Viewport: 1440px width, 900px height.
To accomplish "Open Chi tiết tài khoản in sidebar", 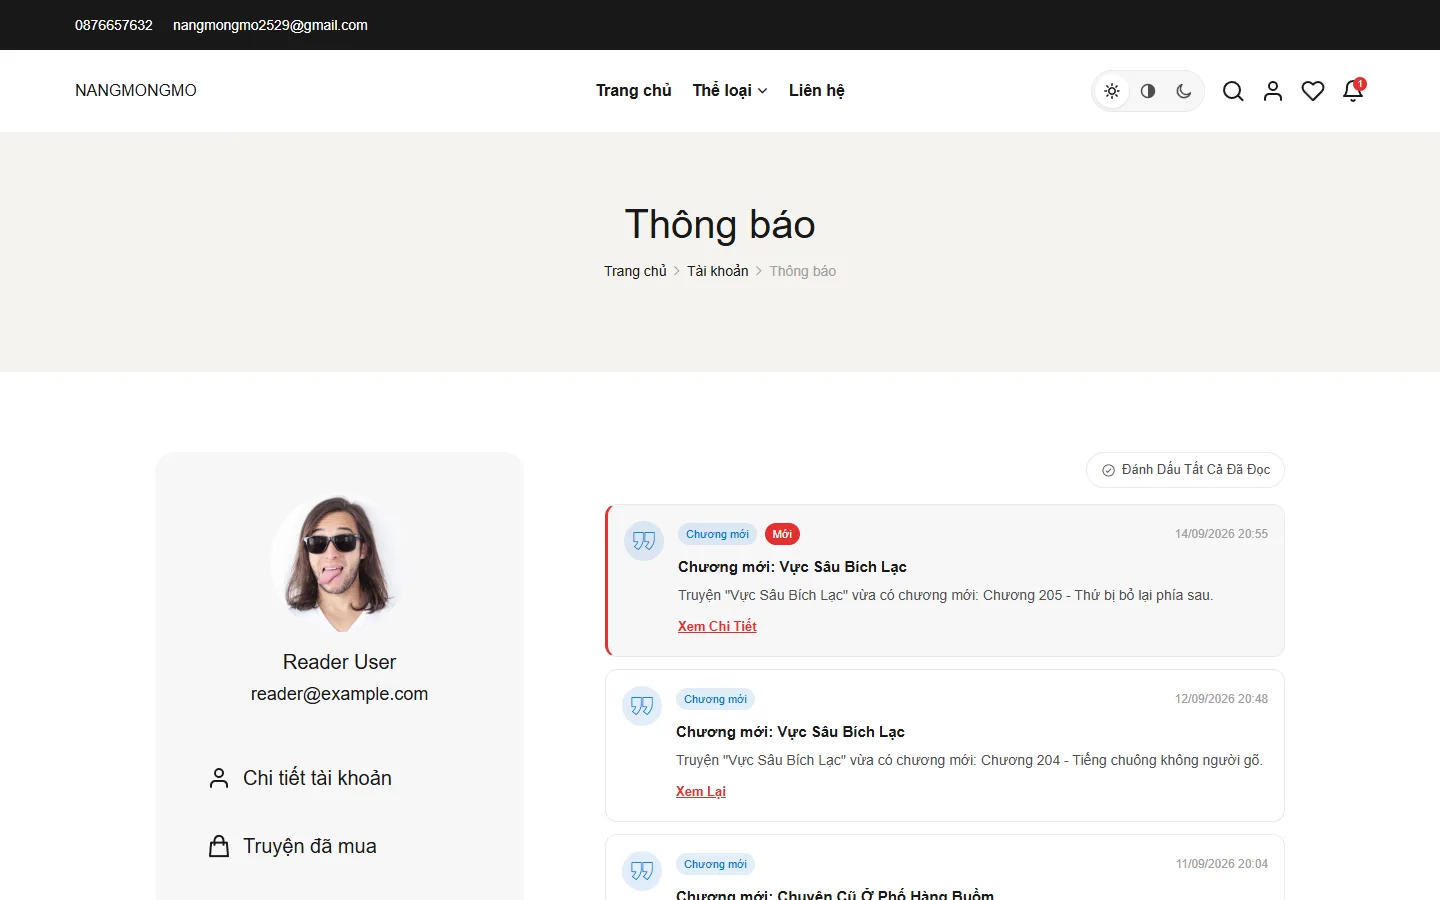I will click(317, 778).
